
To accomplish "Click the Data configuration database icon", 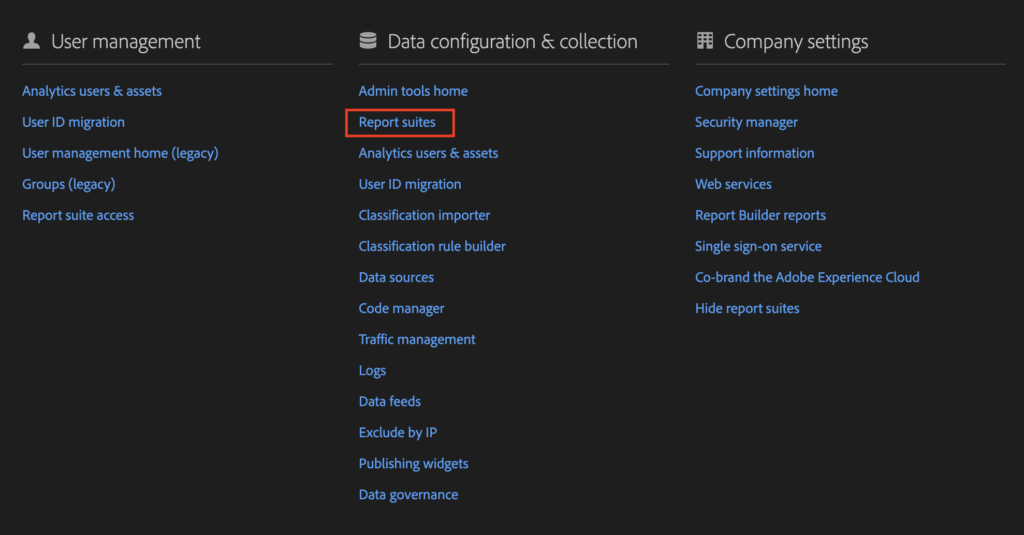I will 368,41.
